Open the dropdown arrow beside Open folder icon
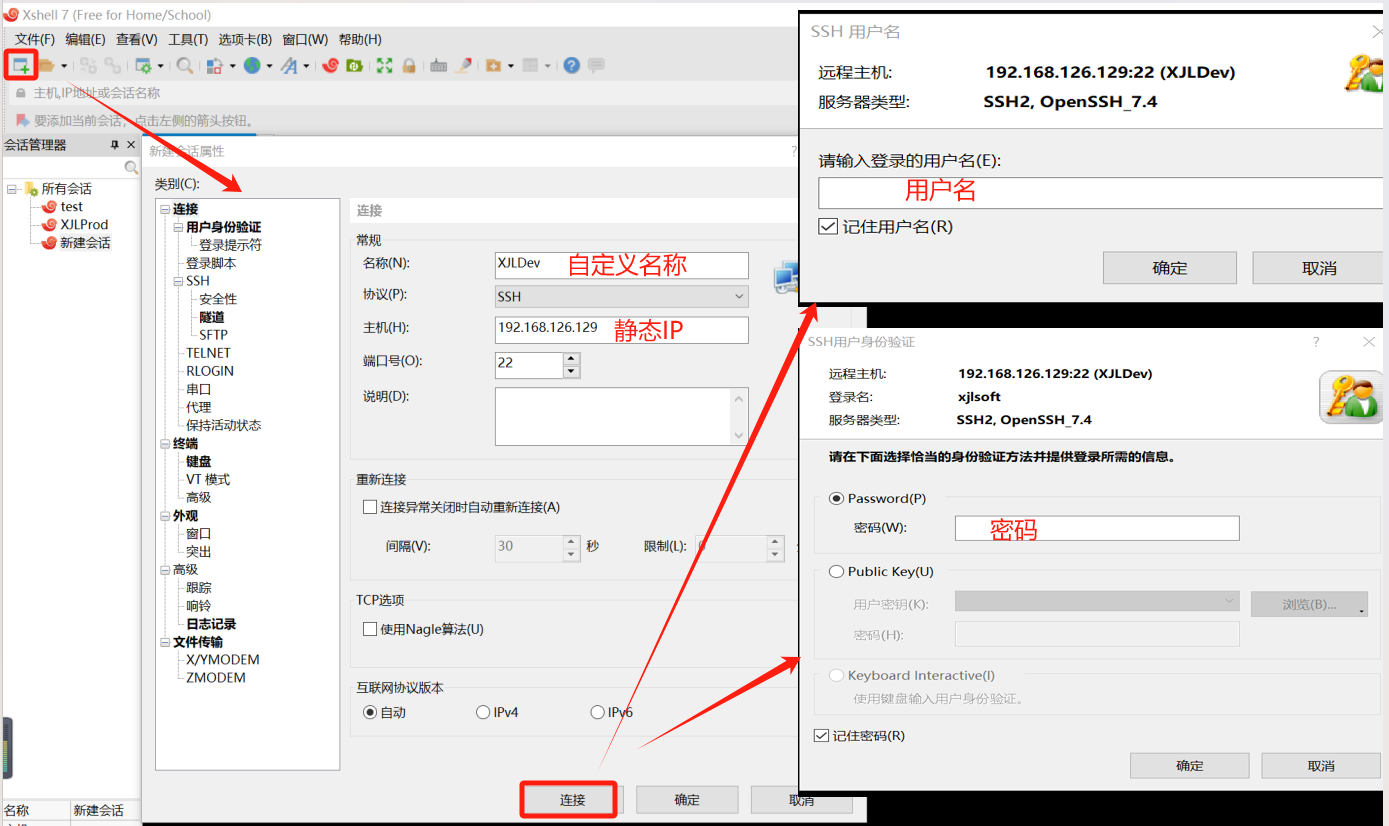The height and width of the screenshot is (826, 1389). pyautogui.click(x=64, y=66)
